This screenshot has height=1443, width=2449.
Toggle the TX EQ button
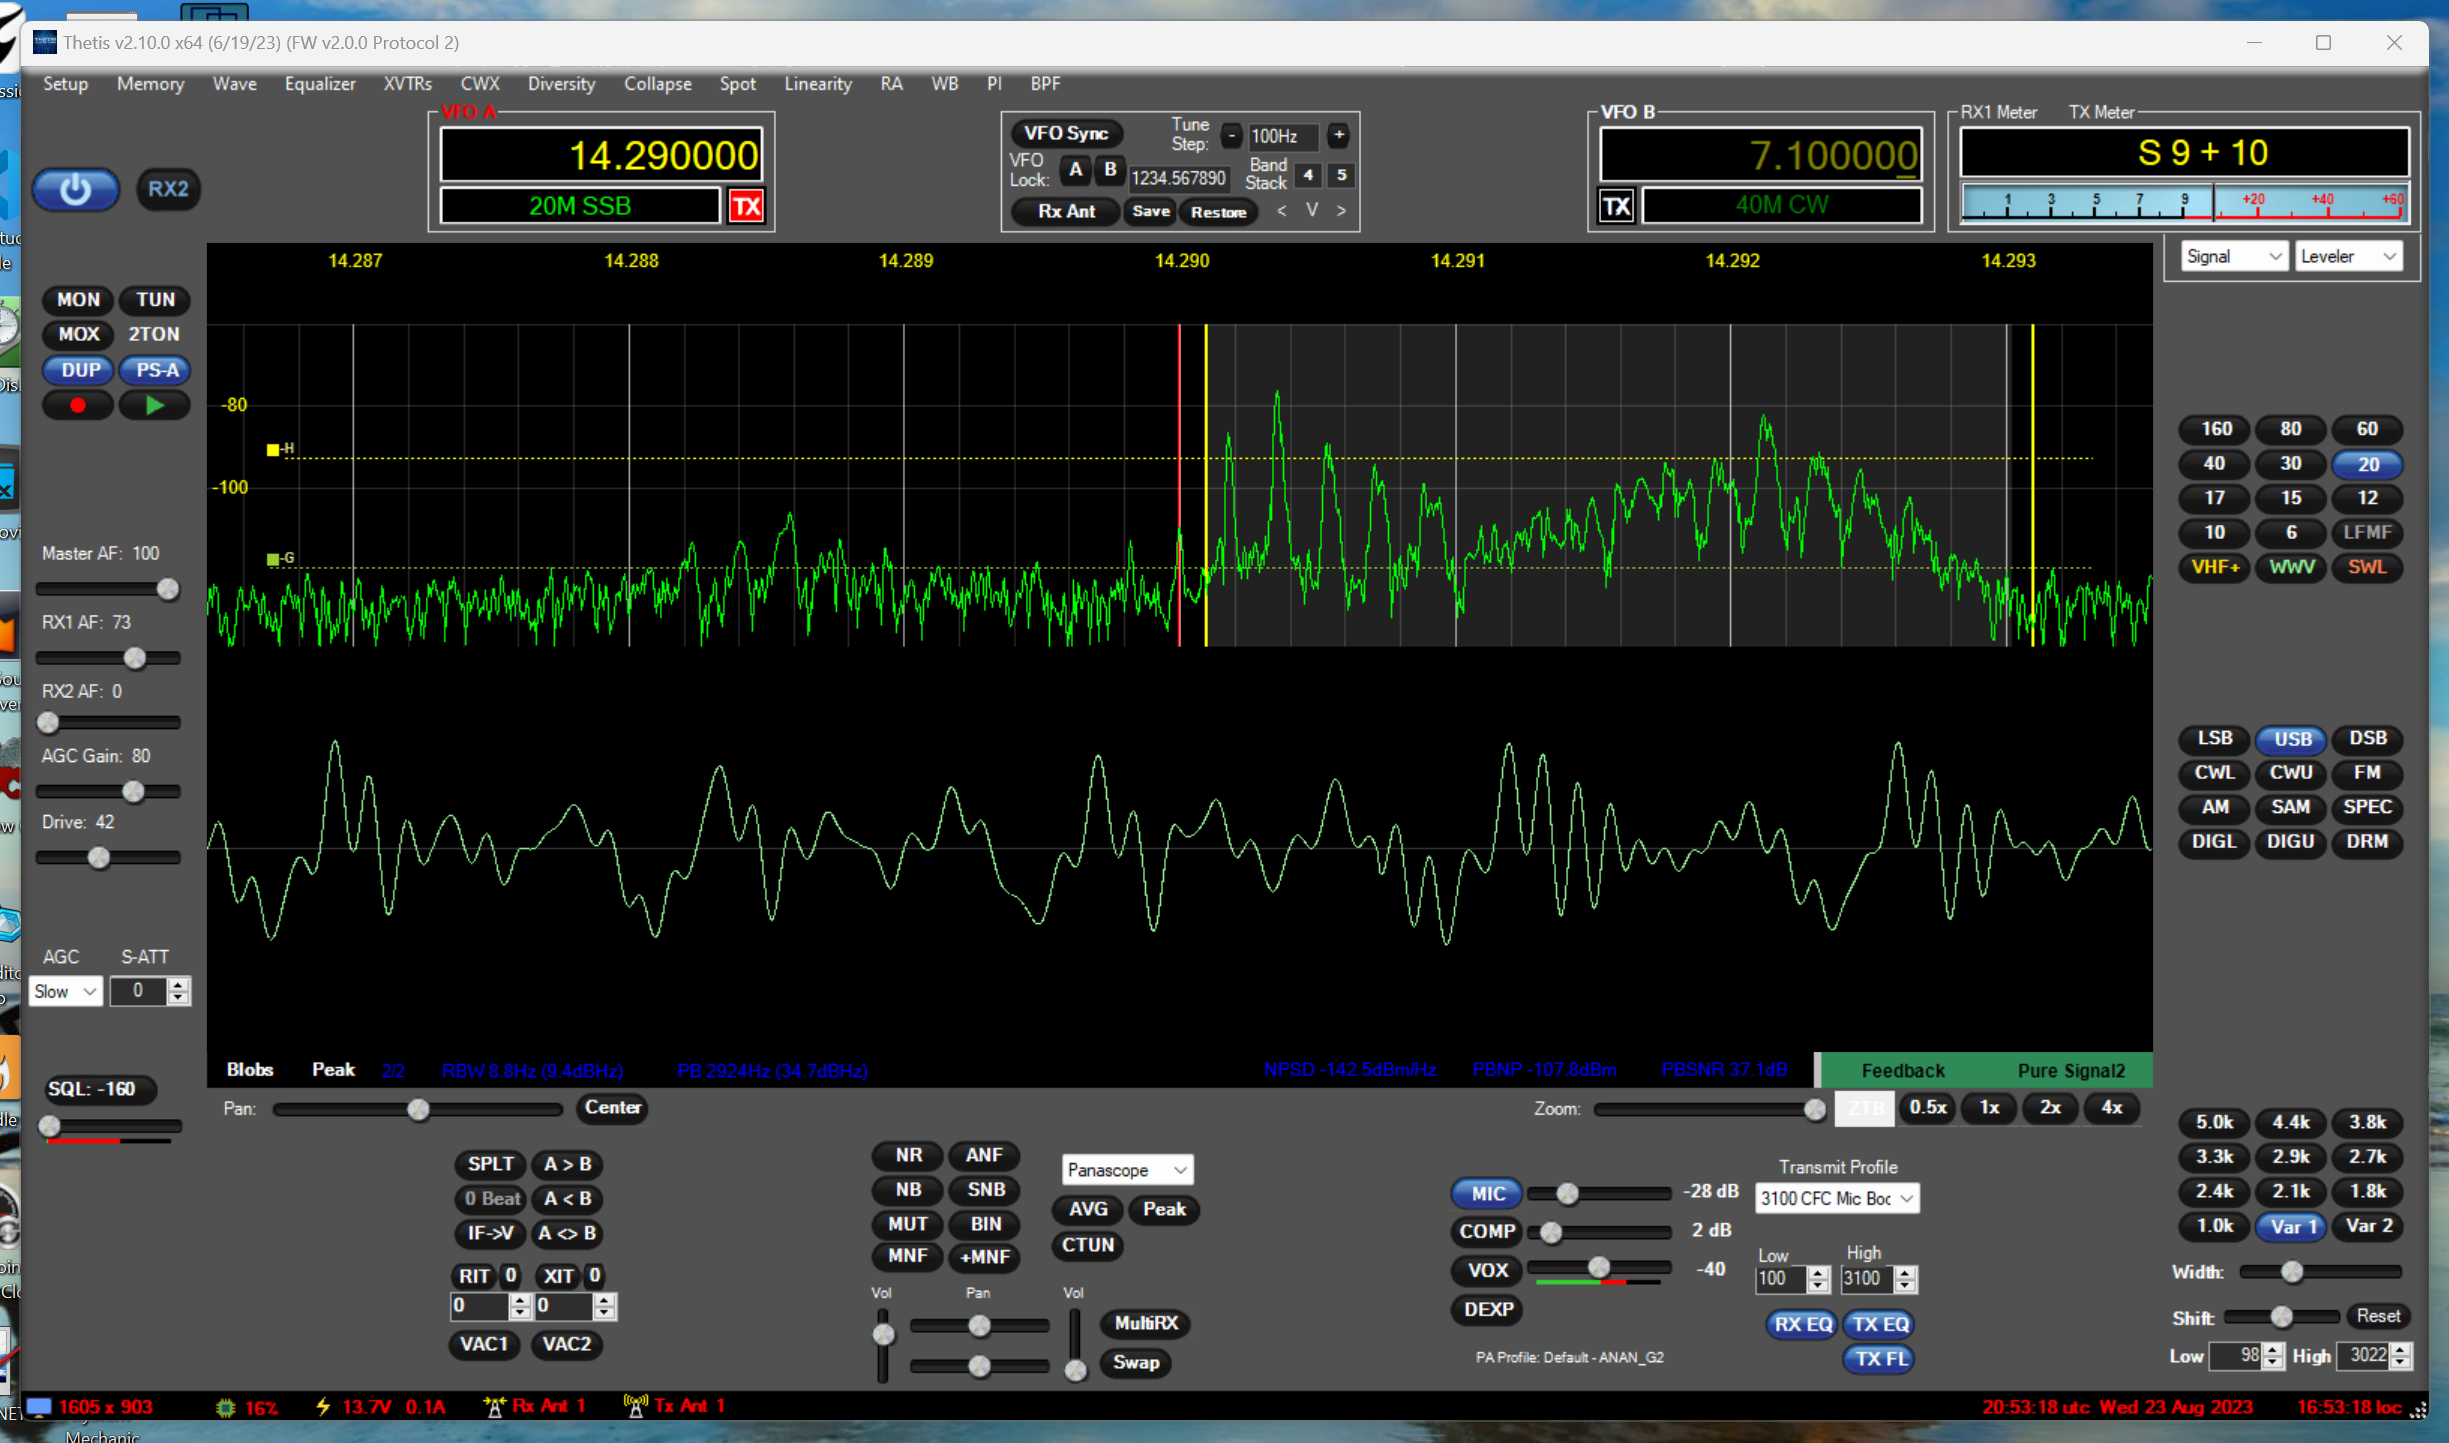pos(1880,1325)
